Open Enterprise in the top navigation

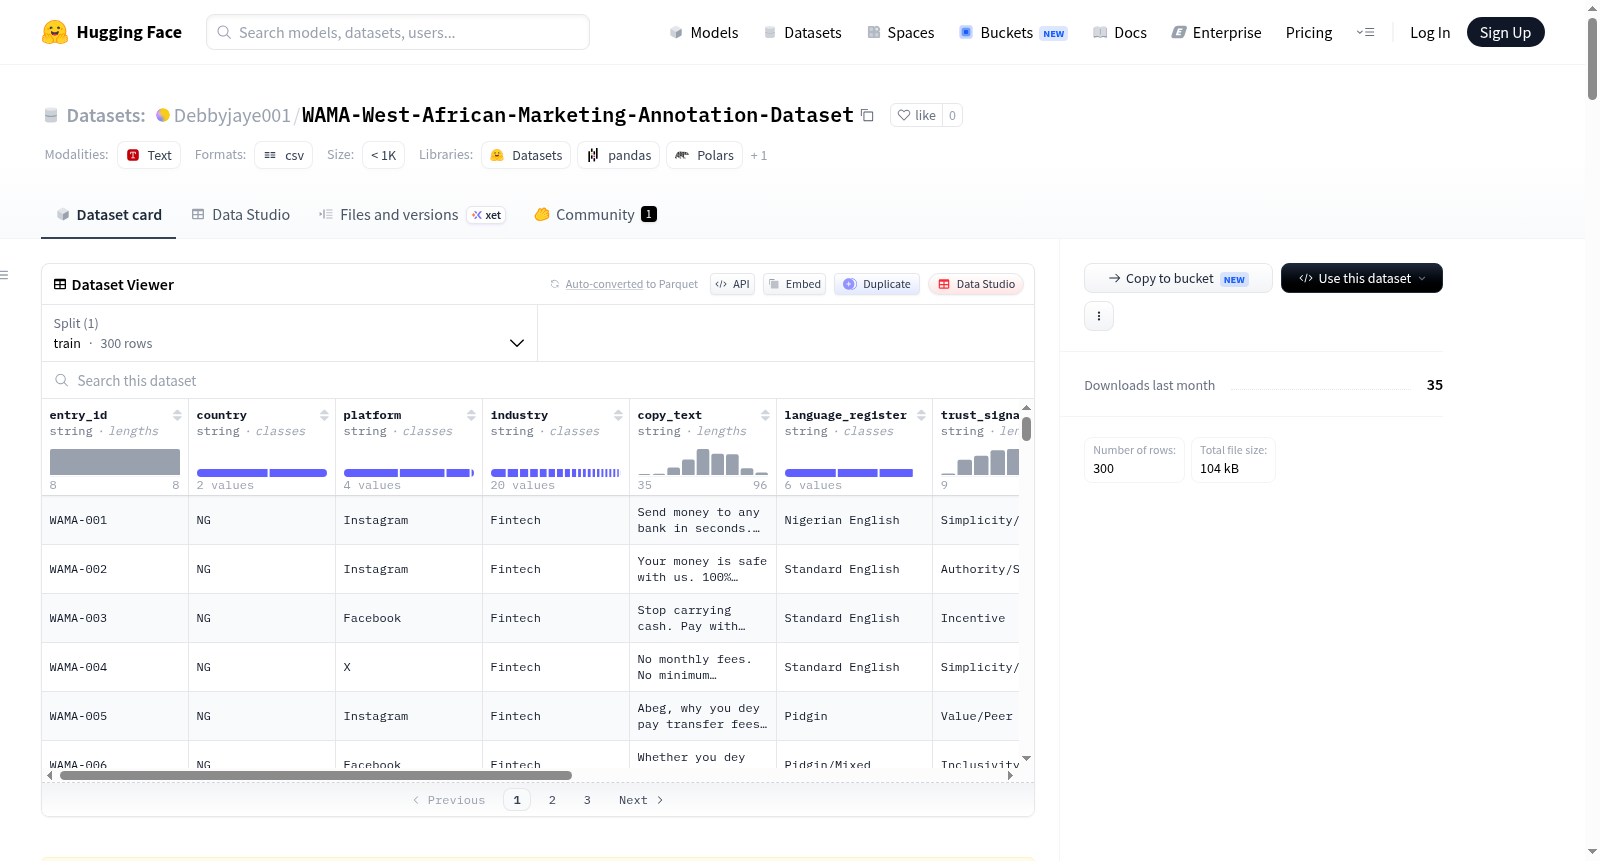click(x=1217, y=33)
